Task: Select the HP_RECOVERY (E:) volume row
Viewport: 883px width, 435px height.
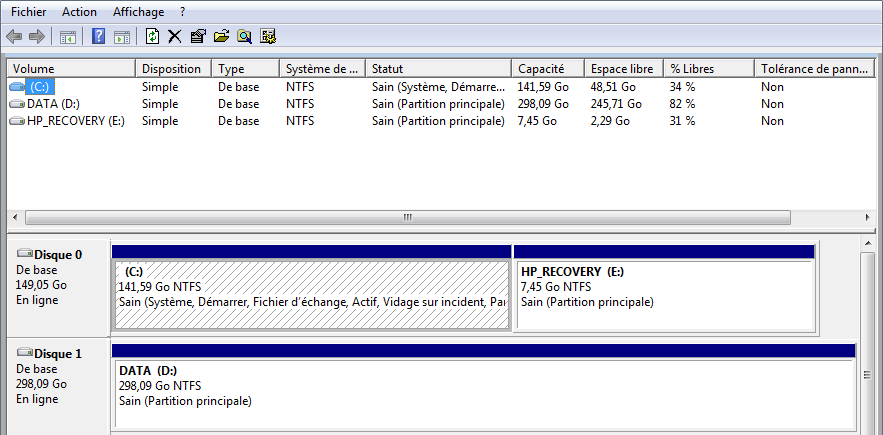Action: [x=442, y=121]
